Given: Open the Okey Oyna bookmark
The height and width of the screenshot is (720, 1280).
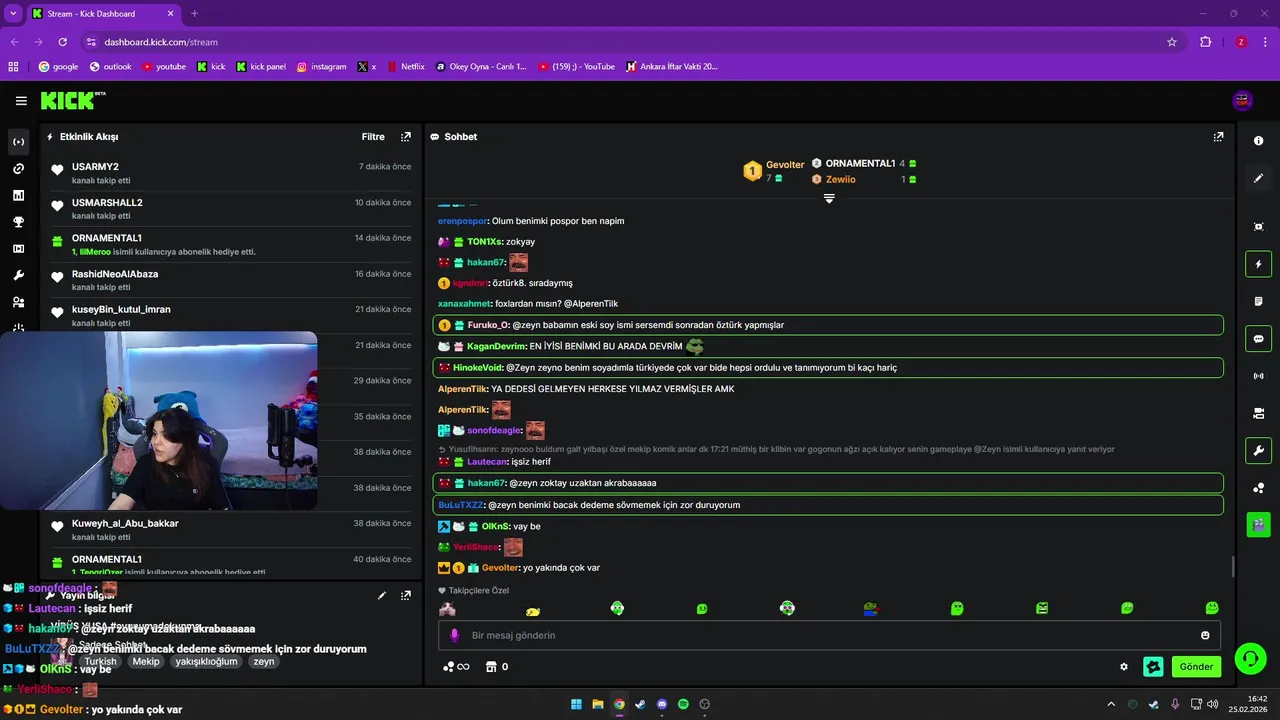Looking at the screenshot, I should pos(481,67).
